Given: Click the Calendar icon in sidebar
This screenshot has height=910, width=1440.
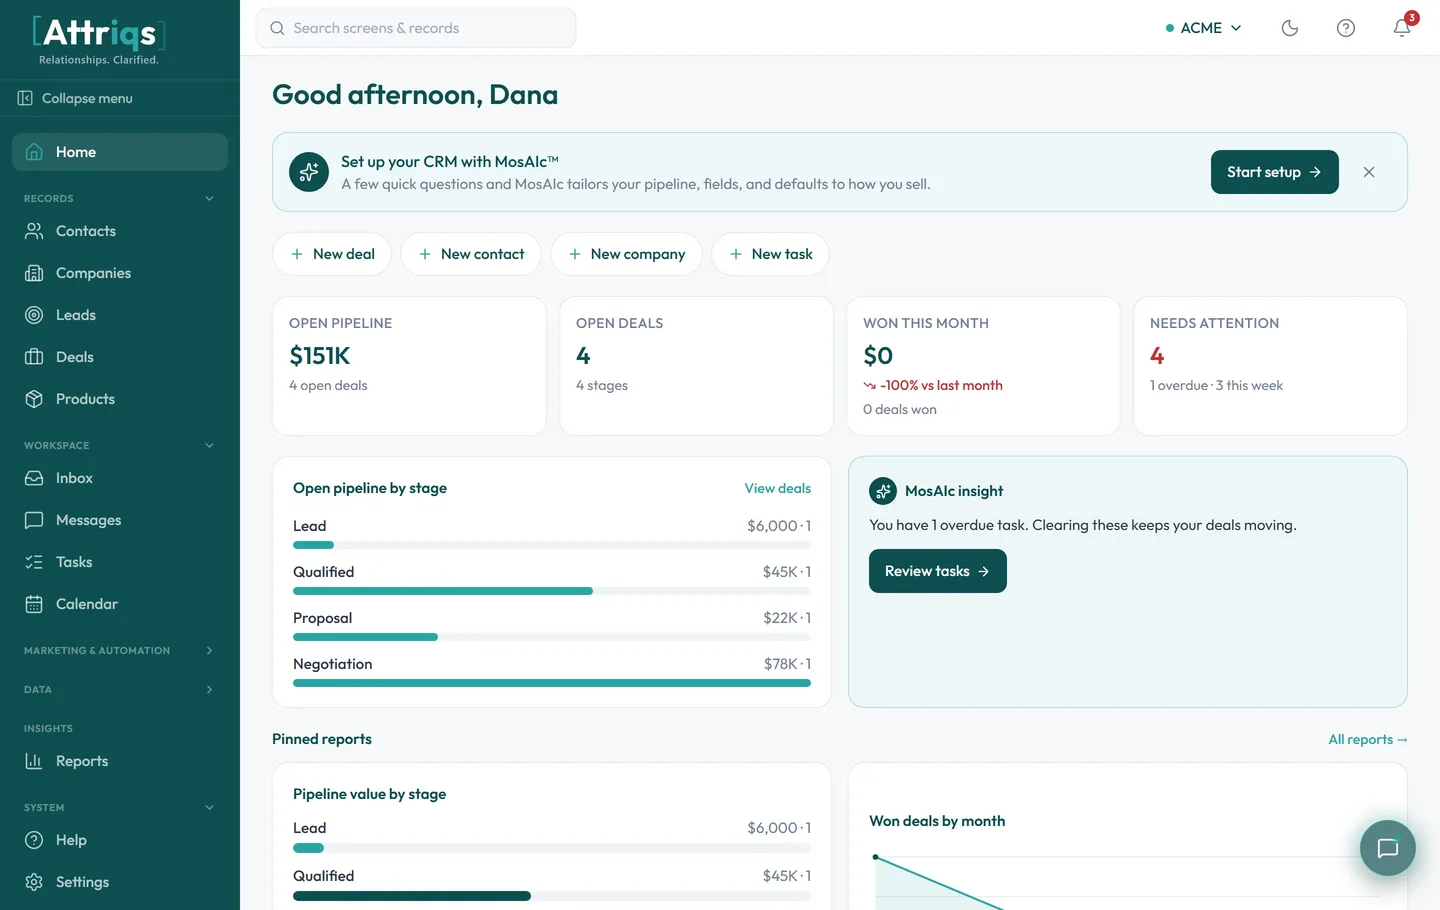Looking at the screenshot, I should pyautogui.click(x=34, y=604).
